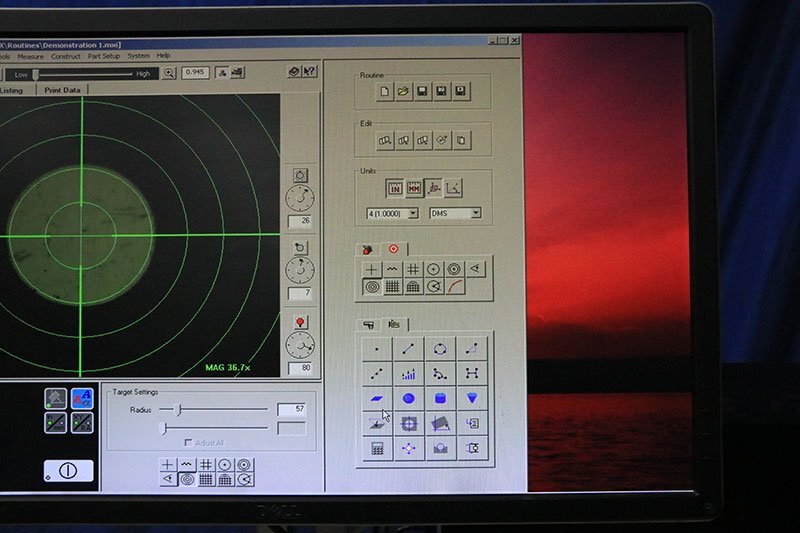Select the dense grid target in right panel
The width and height of the screenshot is (800, 533).
click(x=392, y=287)
